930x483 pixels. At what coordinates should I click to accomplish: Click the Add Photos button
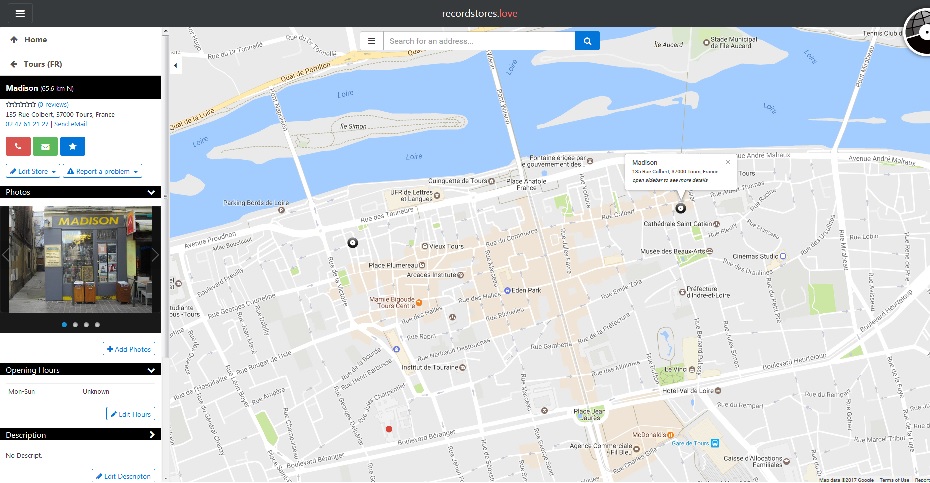[129, 349]
